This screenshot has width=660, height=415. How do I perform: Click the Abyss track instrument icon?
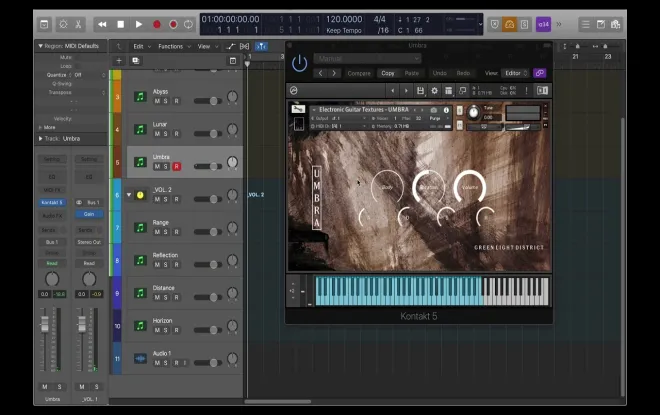click(x=140, y=97)
